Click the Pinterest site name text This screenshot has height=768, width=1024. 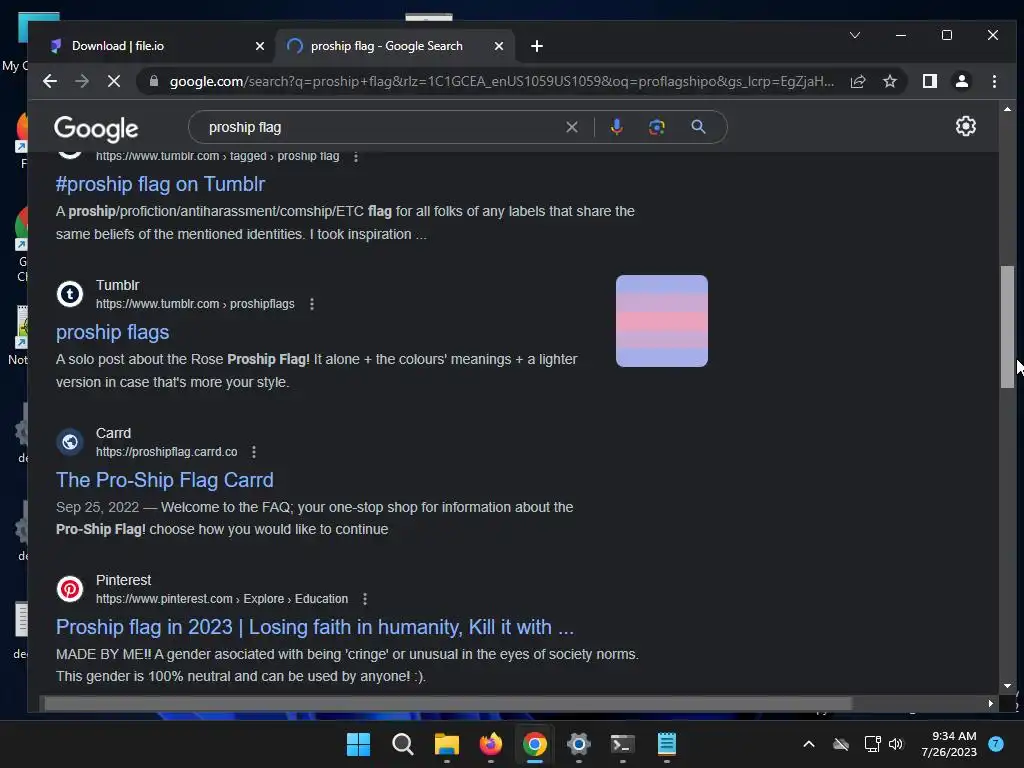click(x=123, y=580)
